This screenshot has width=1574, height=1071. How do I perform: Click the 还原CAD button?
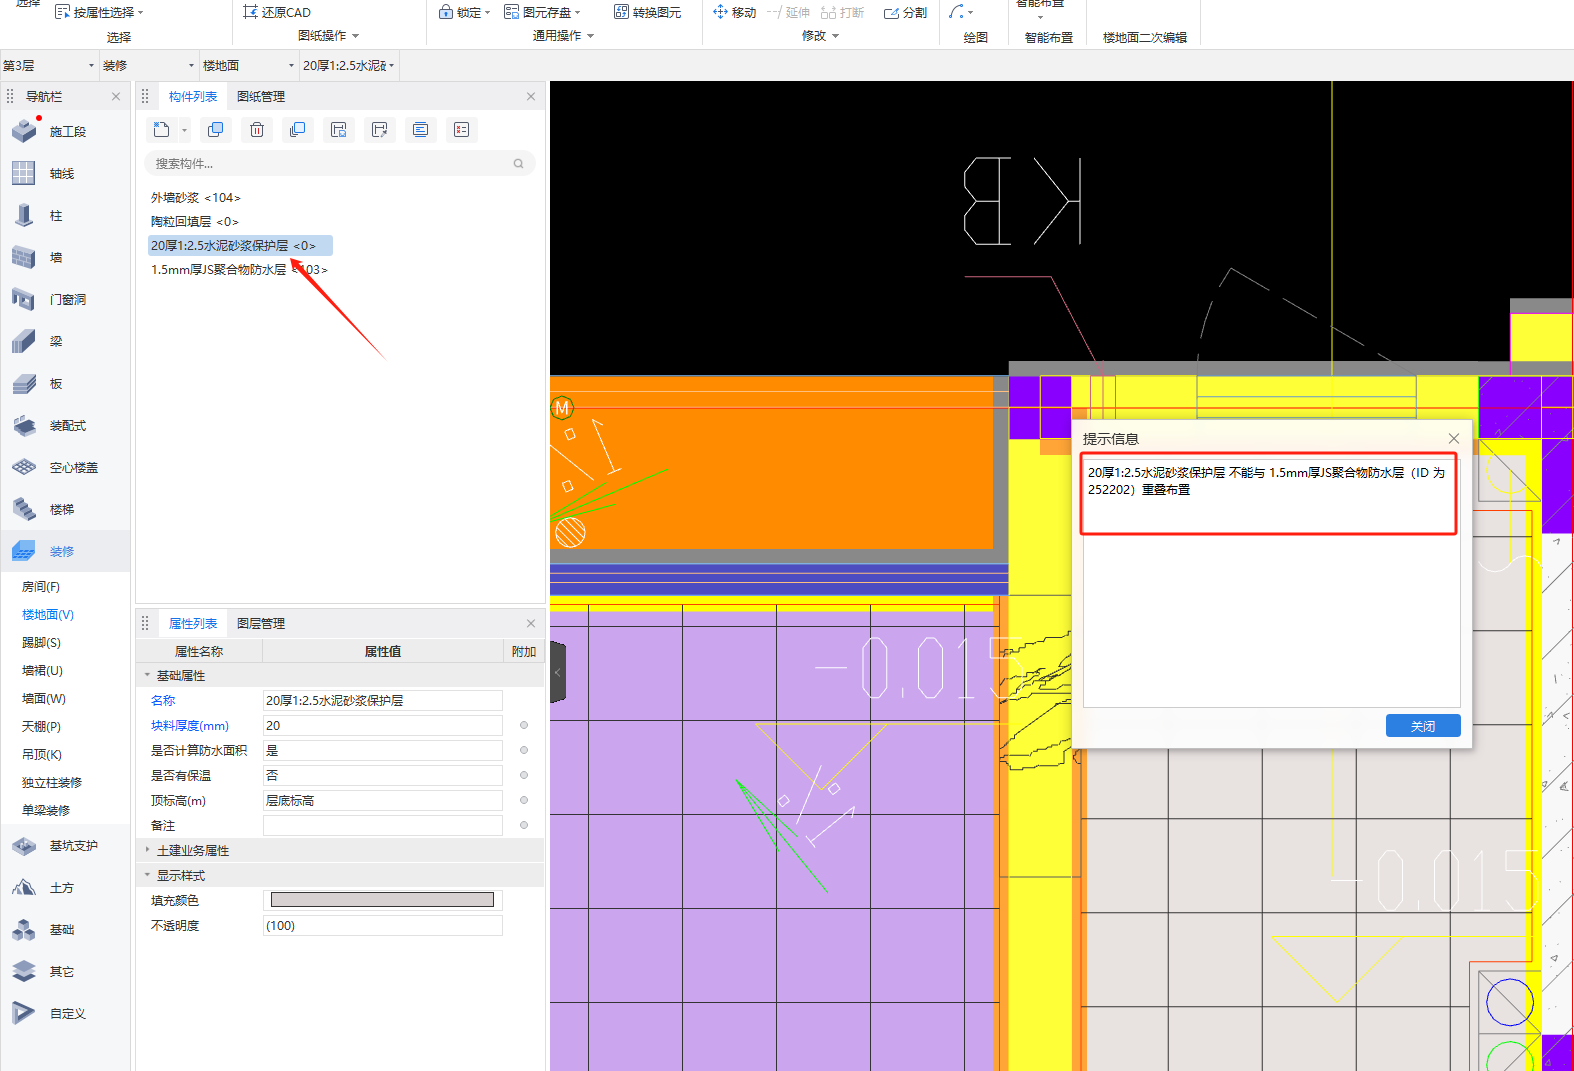coord(277,12)
